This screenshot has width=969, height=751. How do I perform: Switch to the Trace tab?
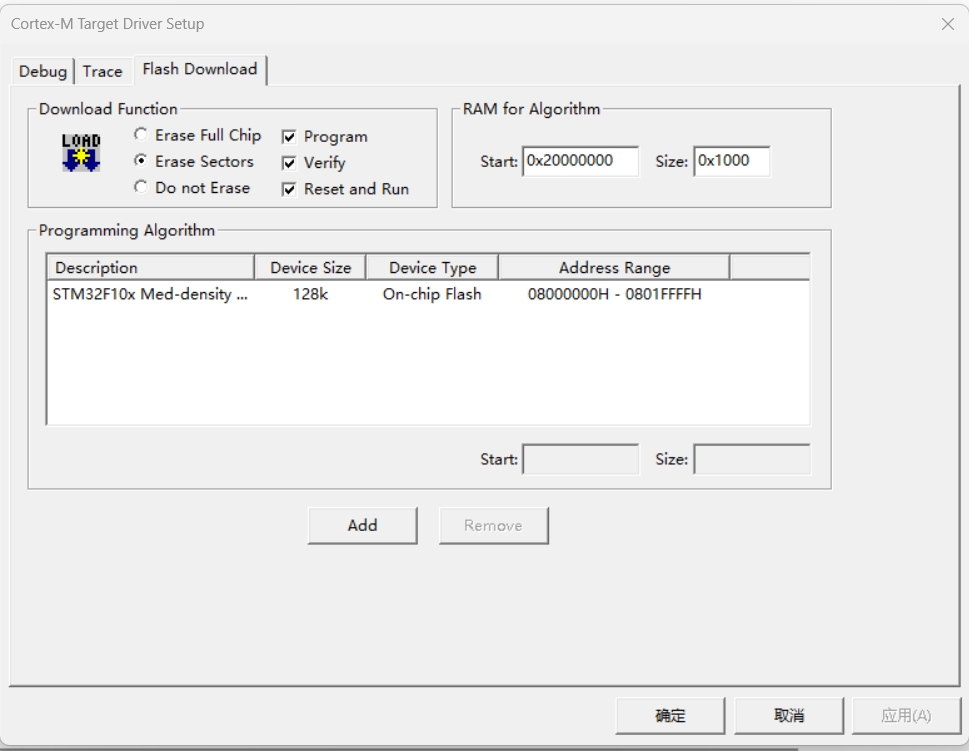click(103, 72)
